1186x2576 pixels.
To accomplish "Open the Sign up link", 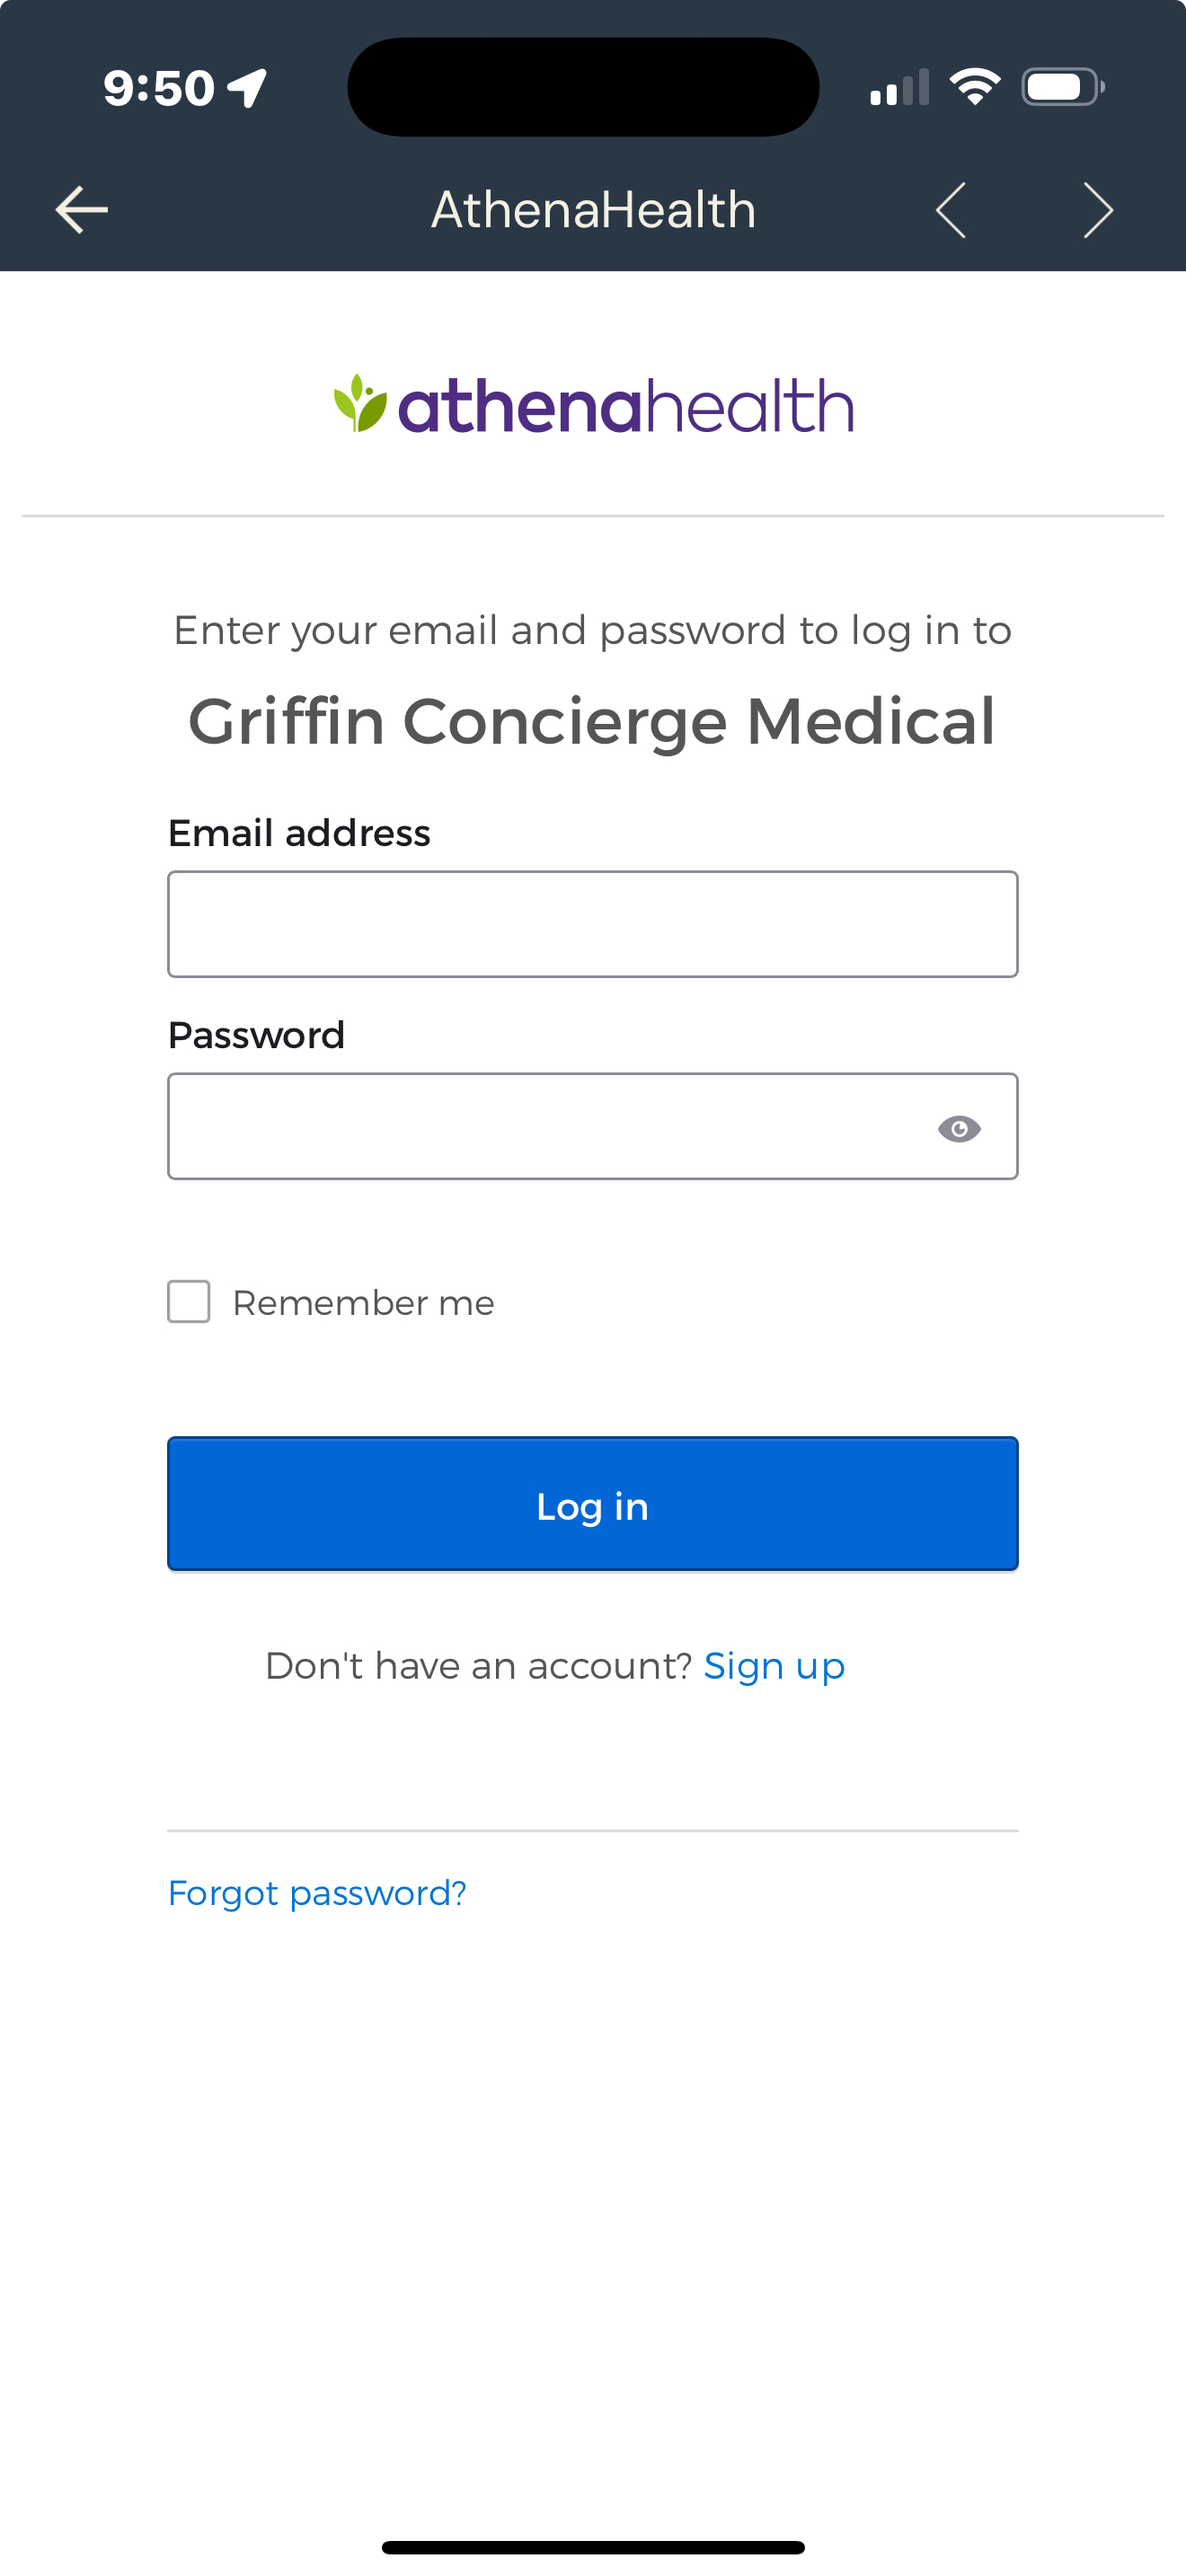I will click(x=774, y=1665).
